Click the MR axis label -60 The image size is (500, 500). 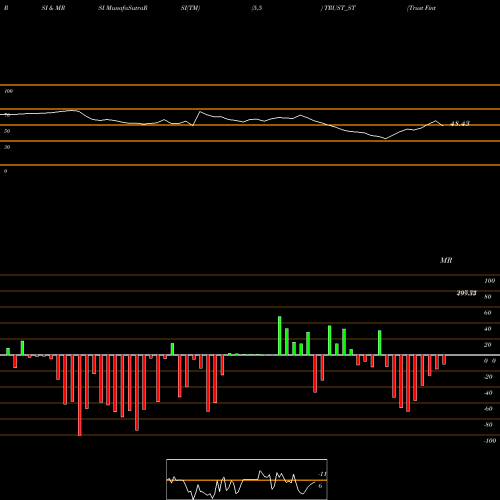tap(488, 409)
